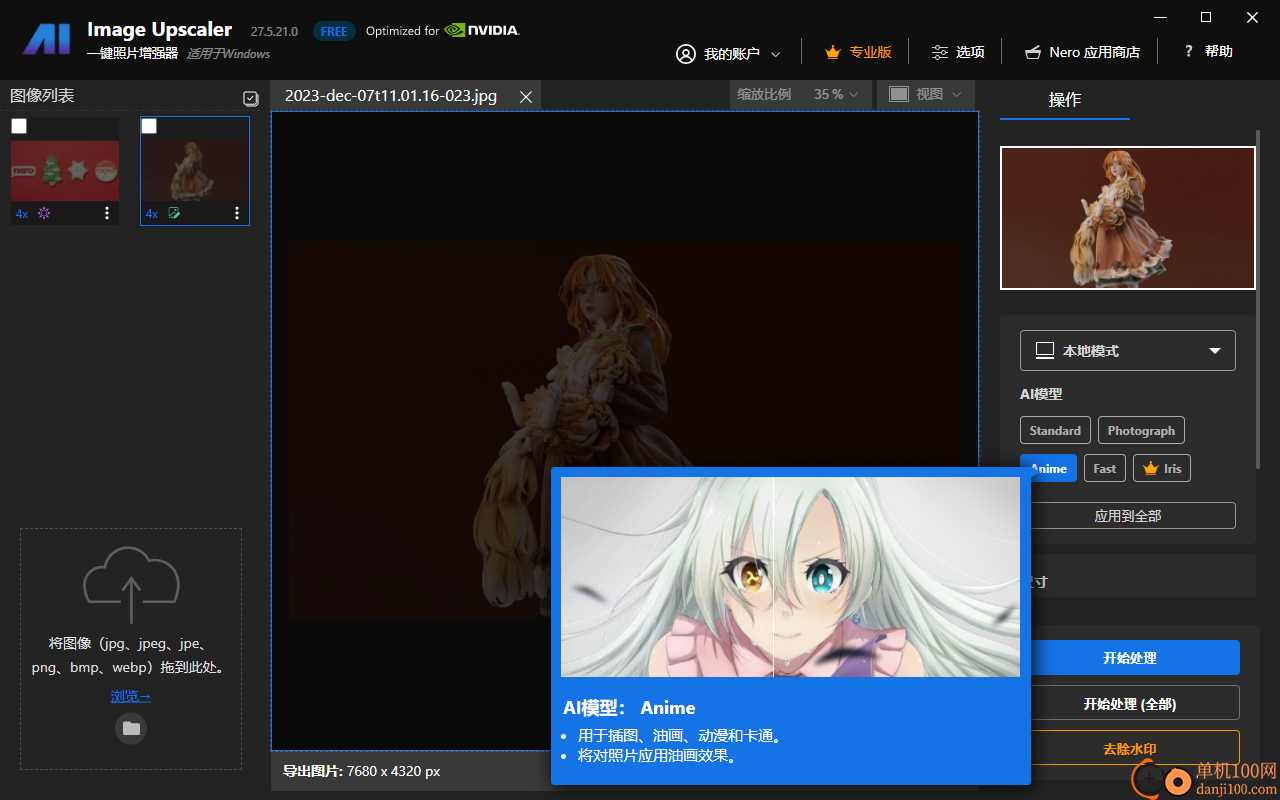Open the local mode dropdown
The image size is (1280, 800).
click(x=1128, y=351)
